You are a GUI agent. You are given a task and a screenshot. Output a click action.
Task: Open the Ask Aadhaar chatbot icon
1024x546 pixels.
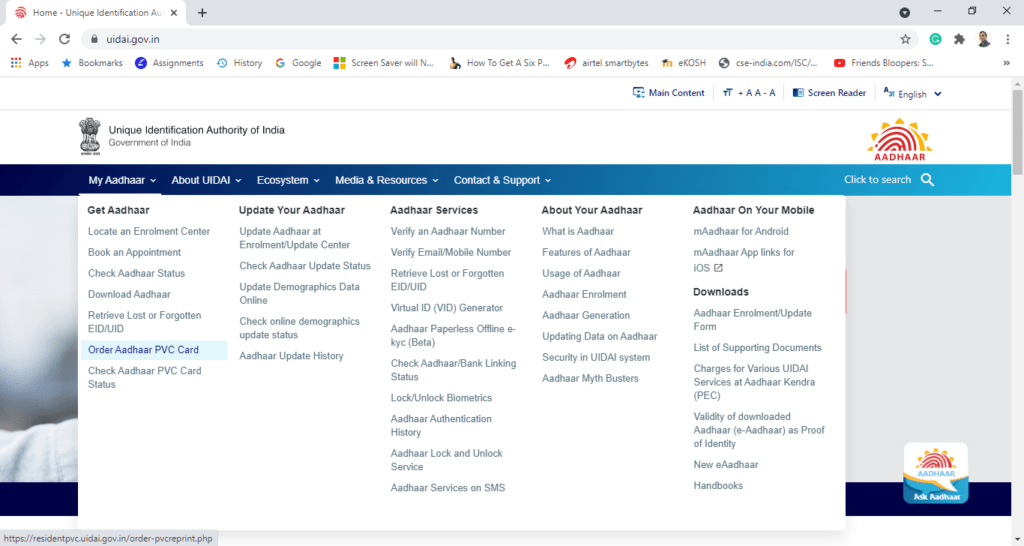(x=935, y=472)
